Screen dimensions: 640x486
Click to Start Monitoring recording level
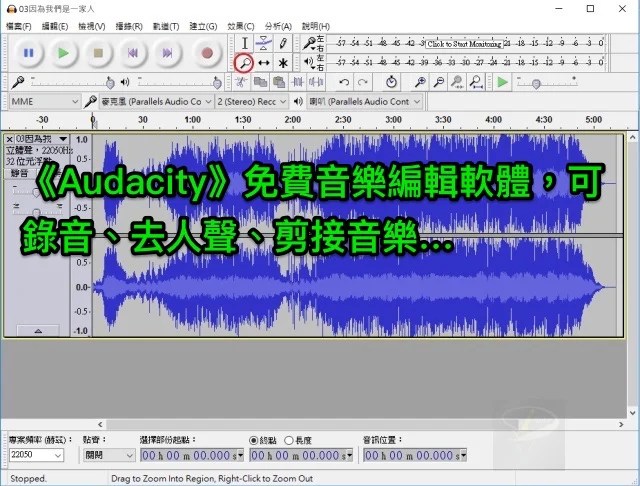464,44
